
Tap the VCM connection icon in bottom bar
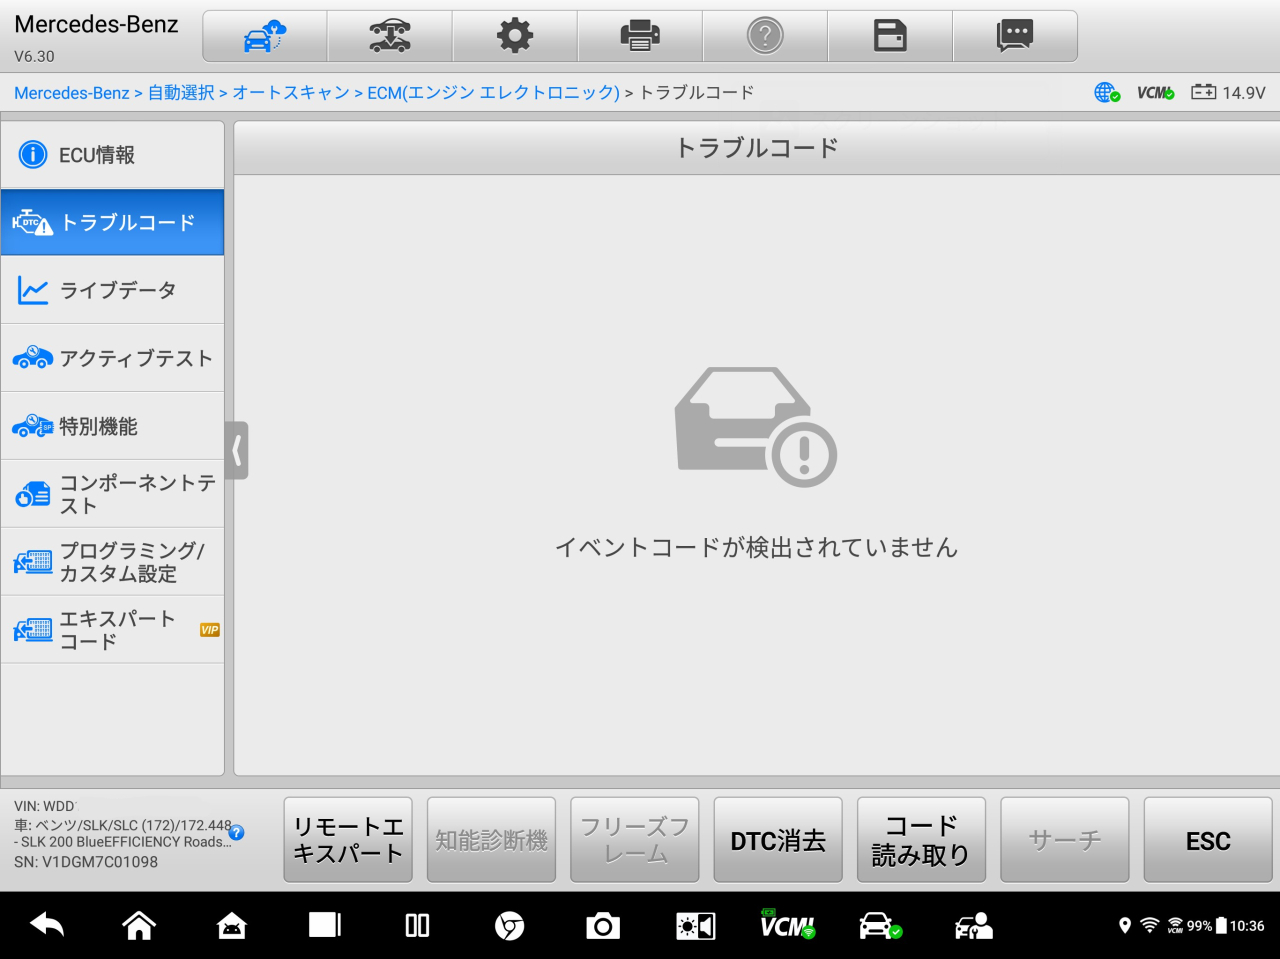click(787, 926)
